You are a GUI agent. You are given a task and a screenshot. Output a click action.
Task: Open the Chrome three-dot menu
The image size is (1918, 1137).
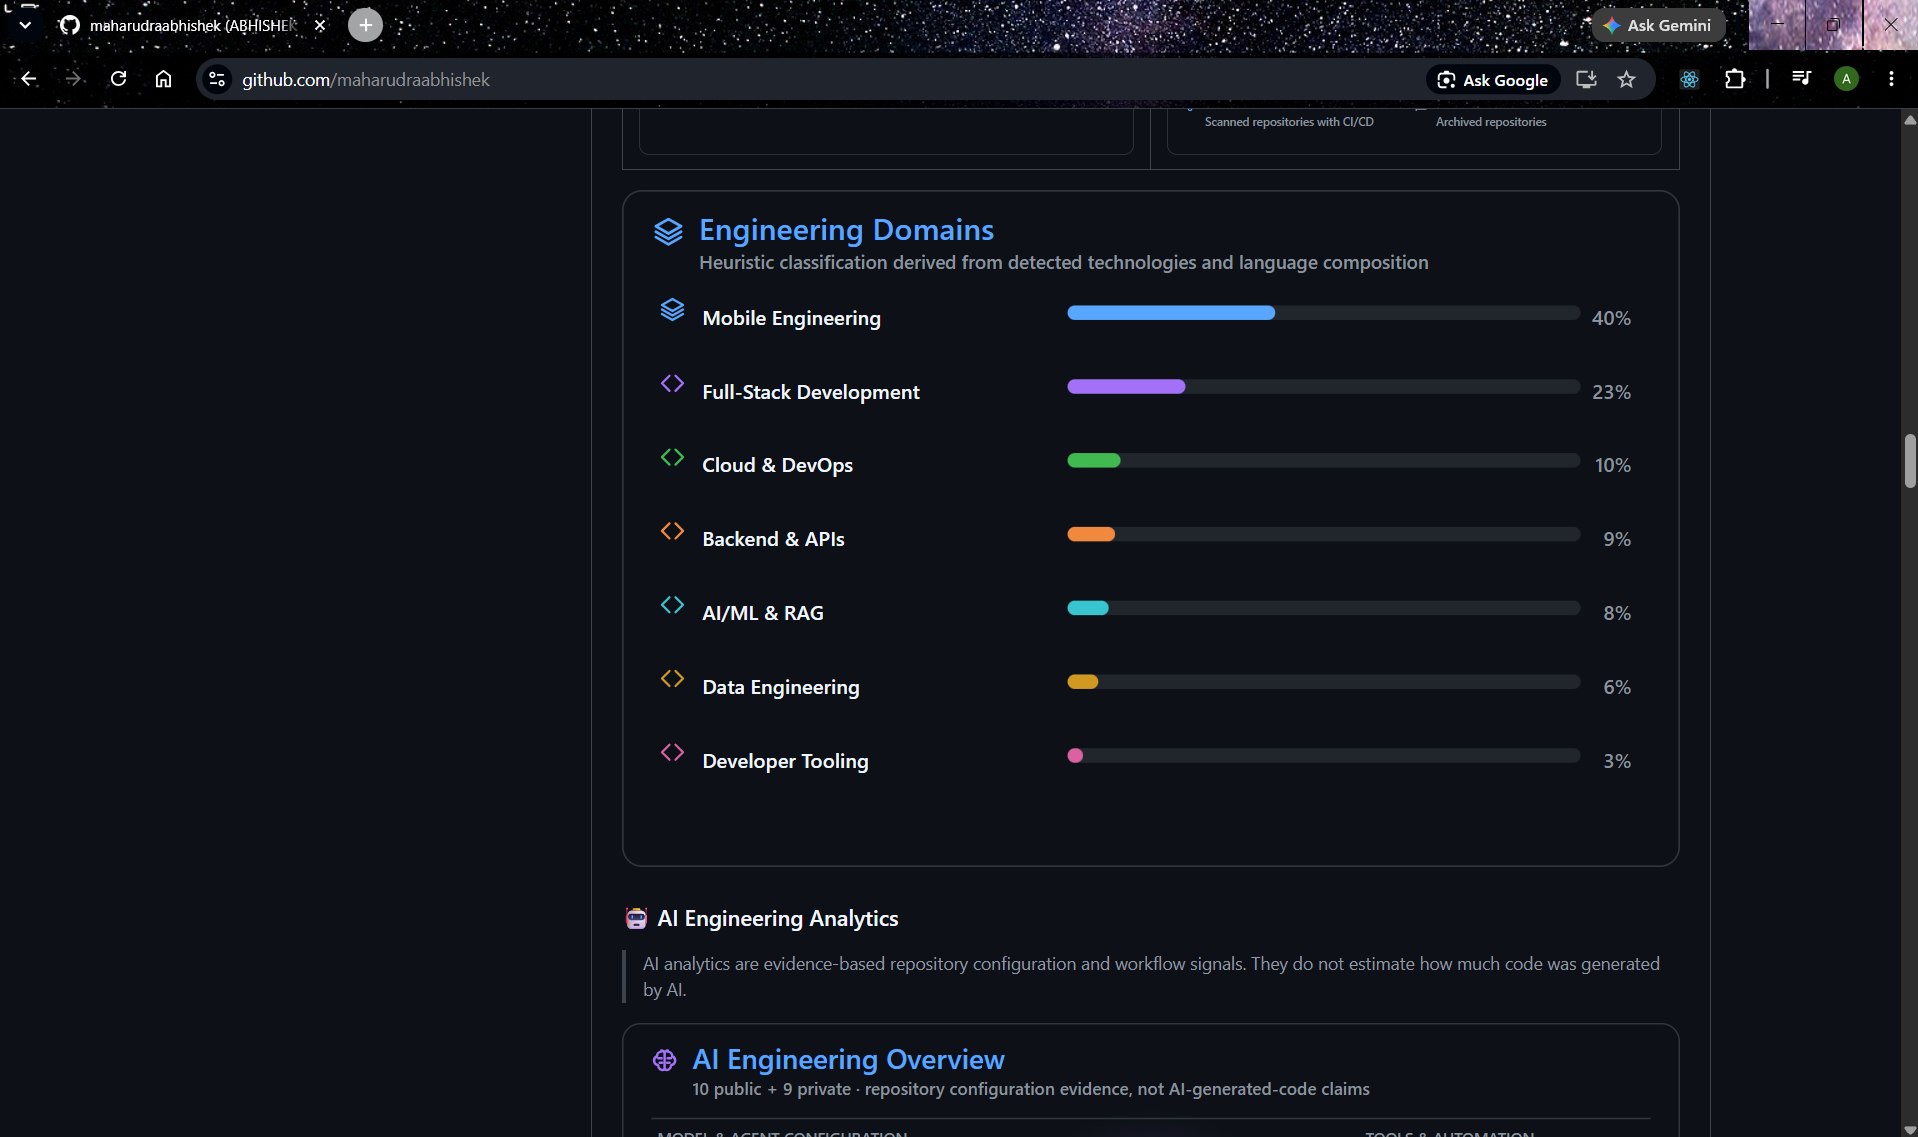tap(1891, 79)
